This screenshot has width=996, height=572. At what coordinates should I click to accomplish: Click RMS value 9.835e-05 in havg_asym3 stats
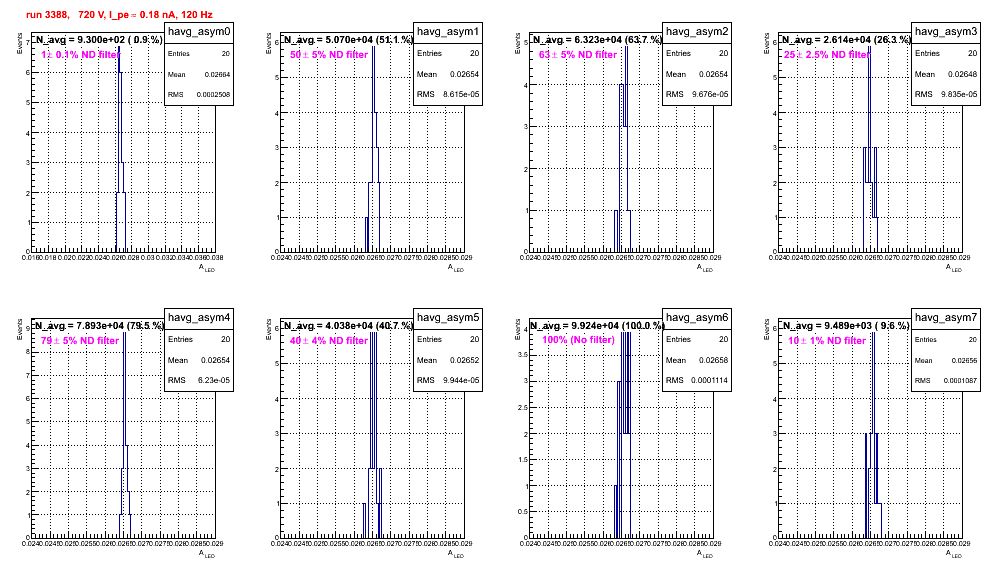tap(959, 94)
